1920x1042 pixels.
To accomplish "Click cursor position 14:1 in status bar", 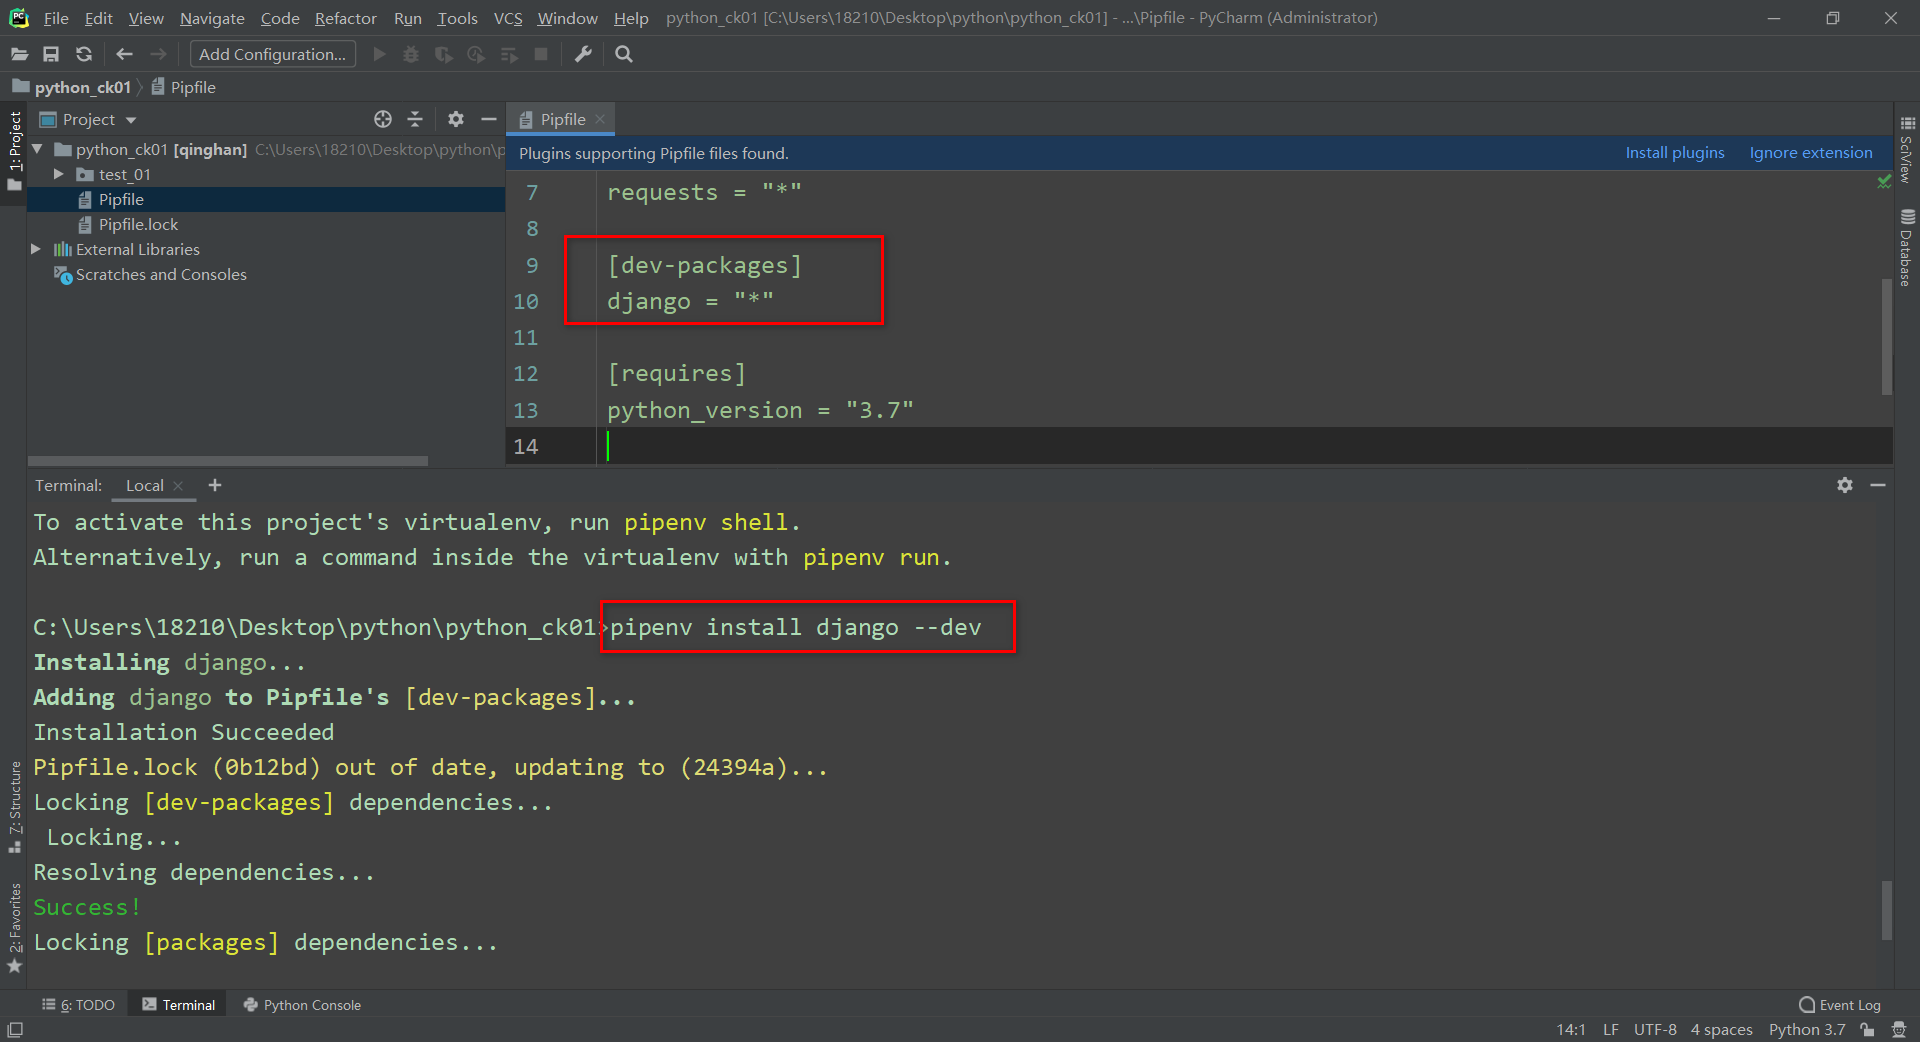I will click(x=1571, y=1030).
